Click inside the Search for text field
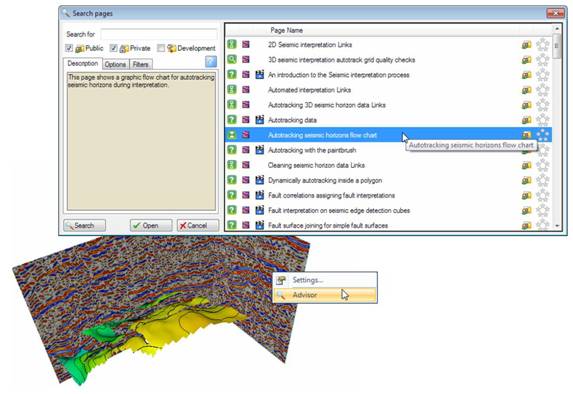The width and height of the screenshot is (573, 394). click(x=159, y=34)
